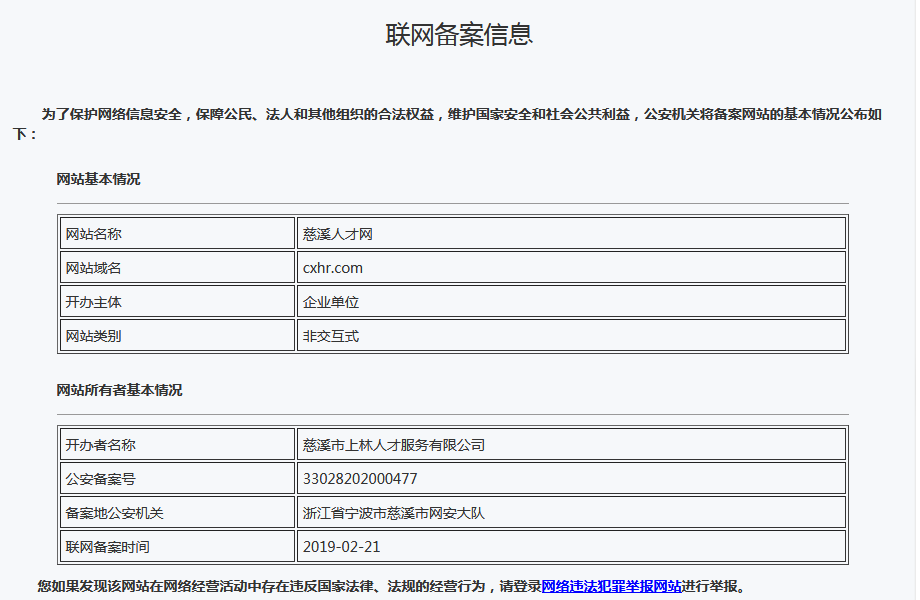
Task: Select the 网站基本情况 section heading
Action: tap(99, 179)
